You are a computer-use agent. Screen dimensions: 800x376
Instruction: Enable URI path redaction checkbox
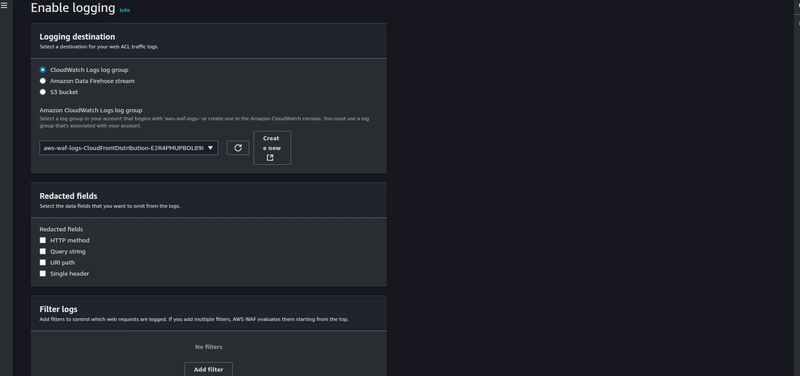pos(43,263)
